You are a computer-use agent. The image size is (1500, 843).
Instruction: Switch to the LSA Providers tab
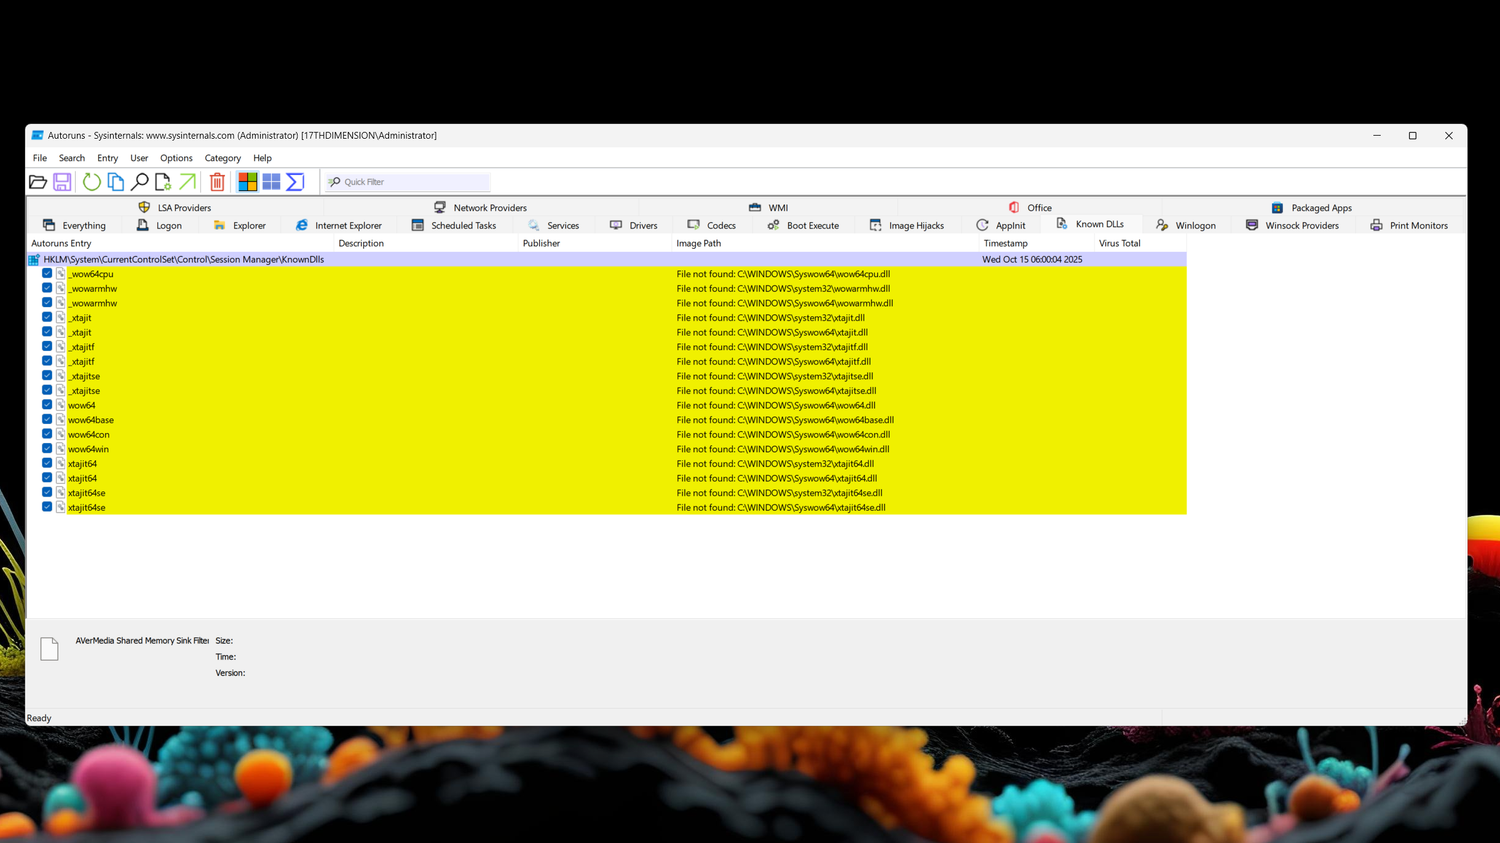point(175,207)
